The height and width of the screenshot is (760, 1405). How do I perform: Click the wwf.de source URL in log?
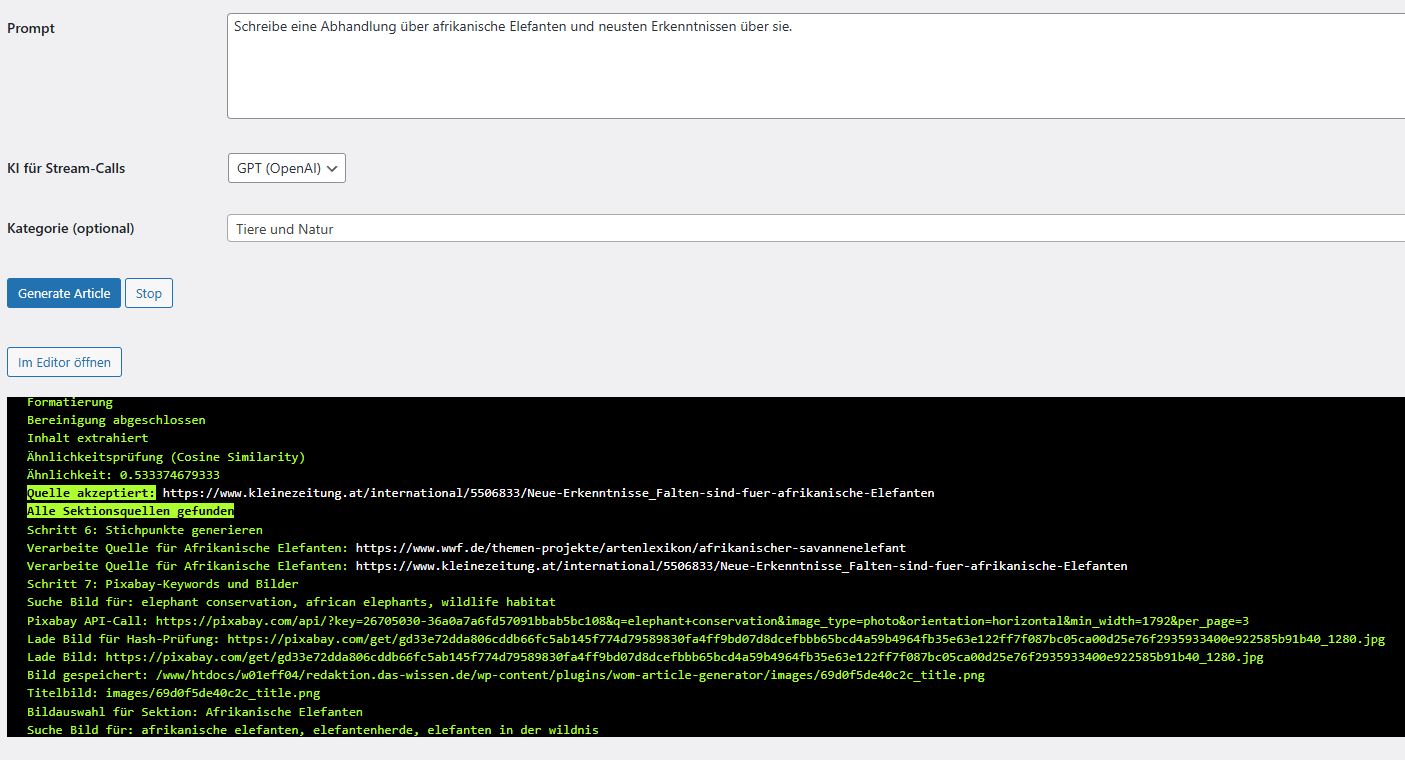(630, 548)
